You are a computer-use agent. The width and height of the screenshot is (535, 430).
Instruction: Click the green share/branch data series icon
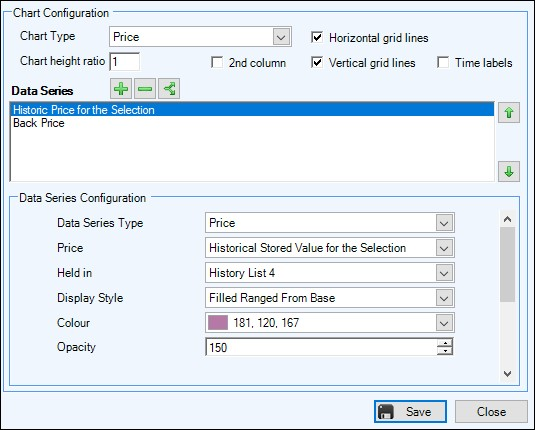pos(169,89)
